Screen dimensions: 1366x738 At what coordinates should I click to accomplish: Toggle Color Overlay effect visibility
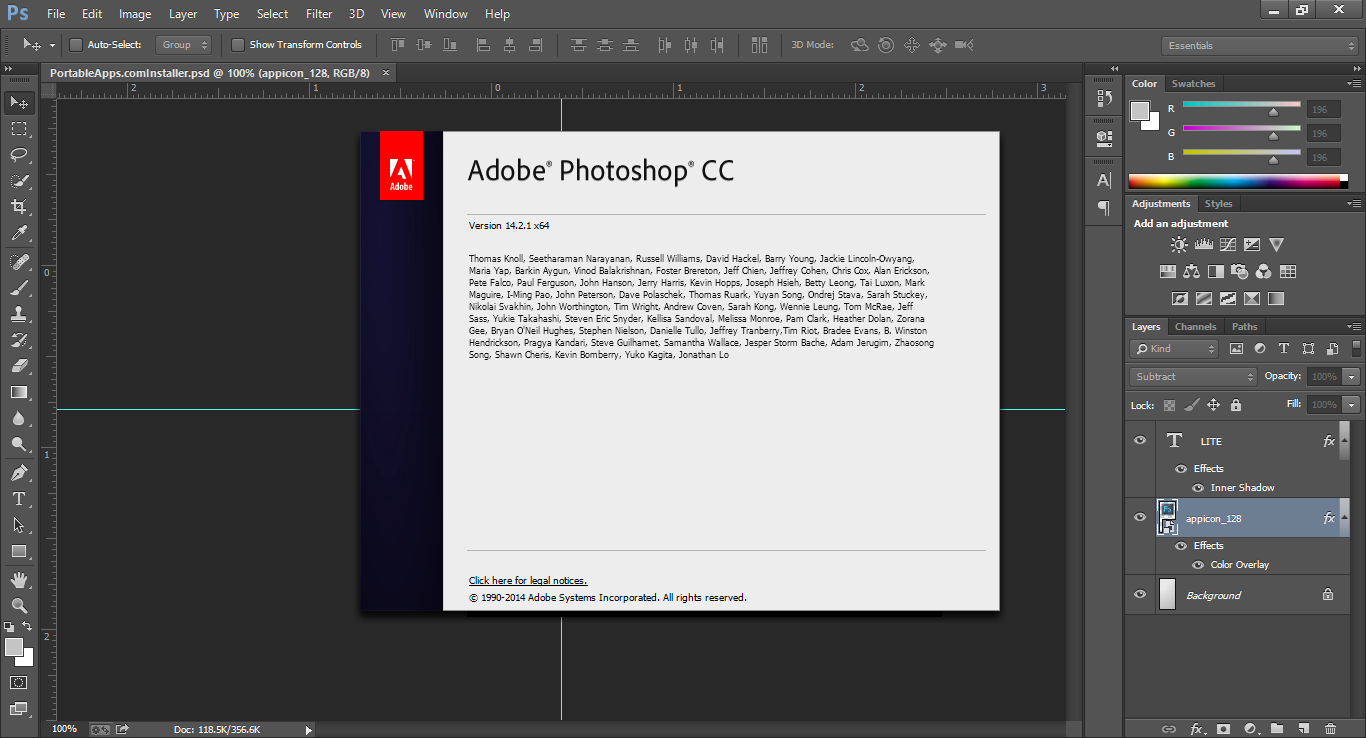(1198, 565)
